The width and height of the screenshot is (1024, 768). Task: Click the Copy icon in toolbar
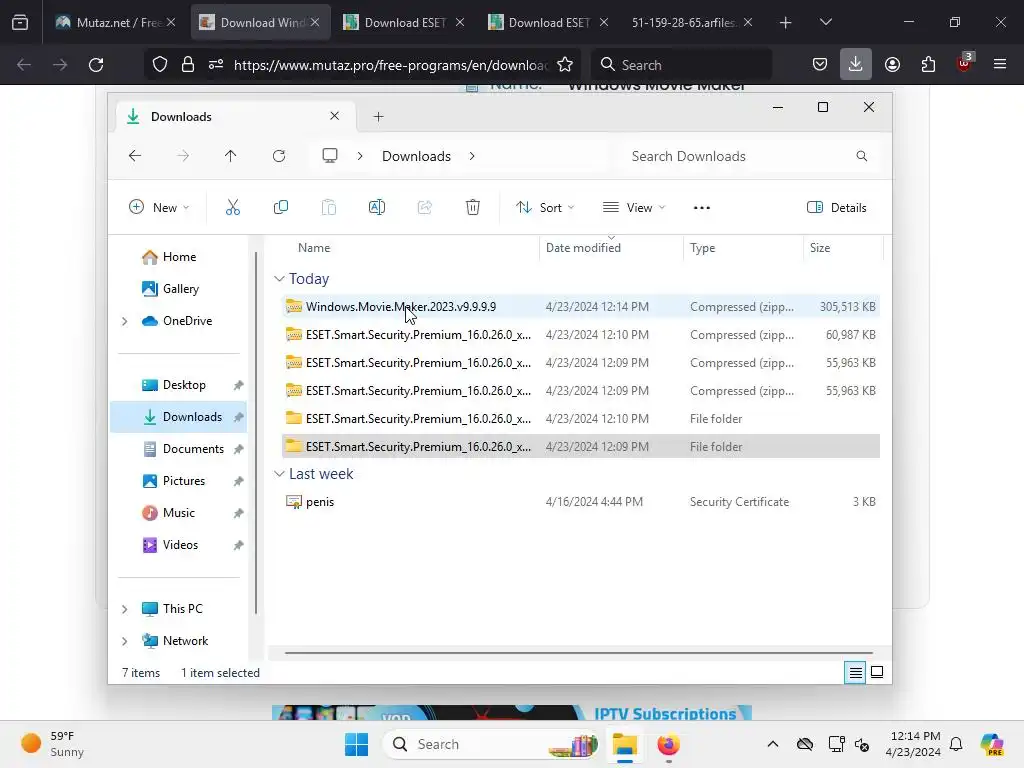click(281, 208)
